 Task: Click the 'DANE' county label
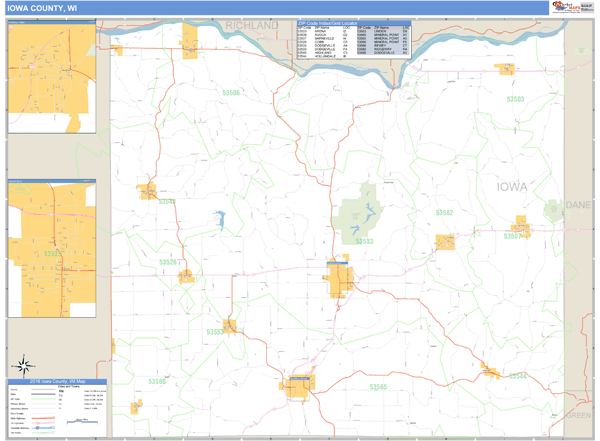point(578,205)
